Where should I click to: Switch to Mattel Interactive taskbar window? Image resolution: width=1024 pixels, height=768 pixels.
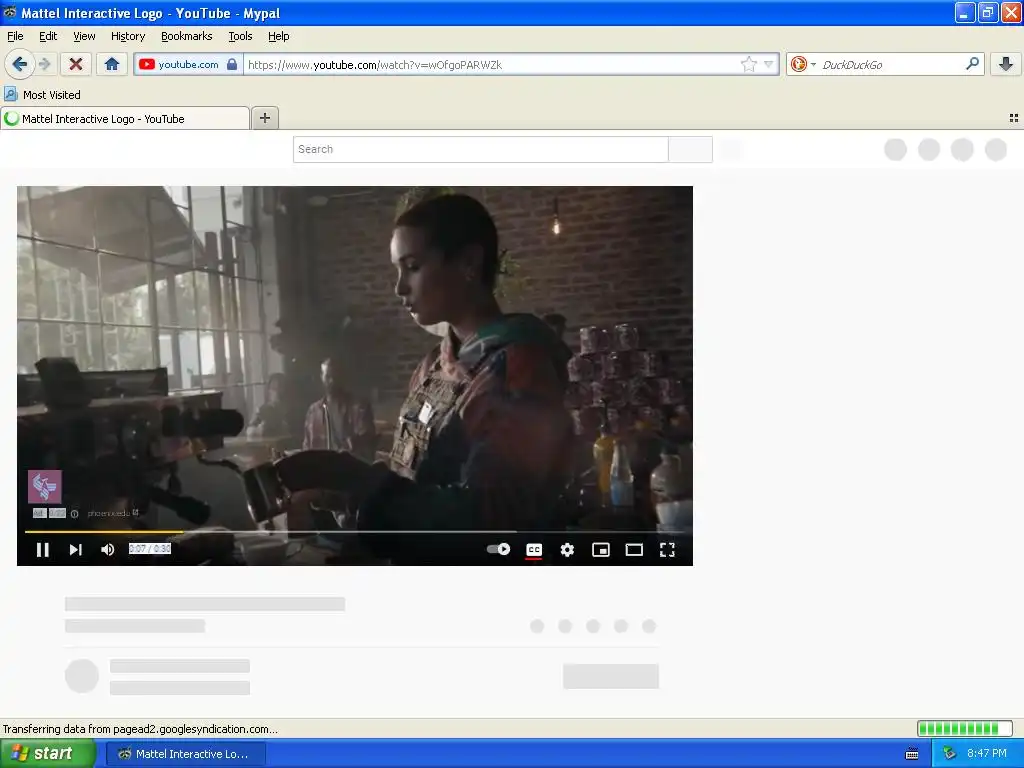click(x=185, y=754)
